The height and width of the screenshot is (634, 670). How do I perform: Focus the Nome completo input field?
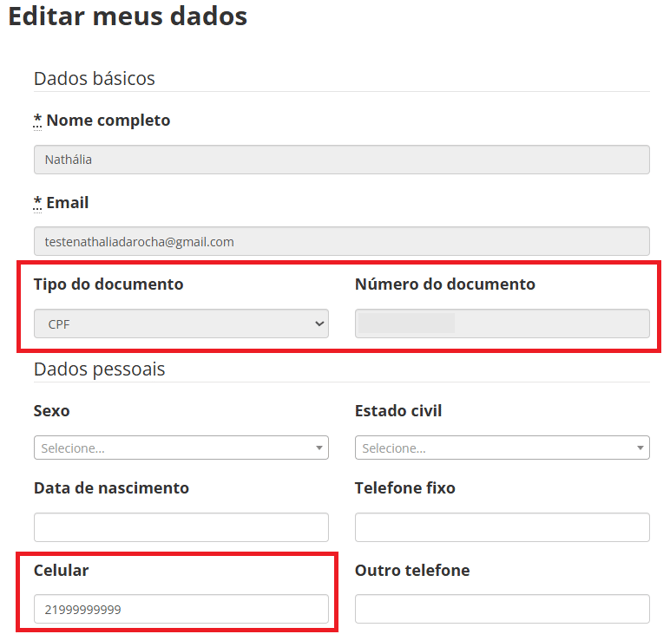pos(341,159)
